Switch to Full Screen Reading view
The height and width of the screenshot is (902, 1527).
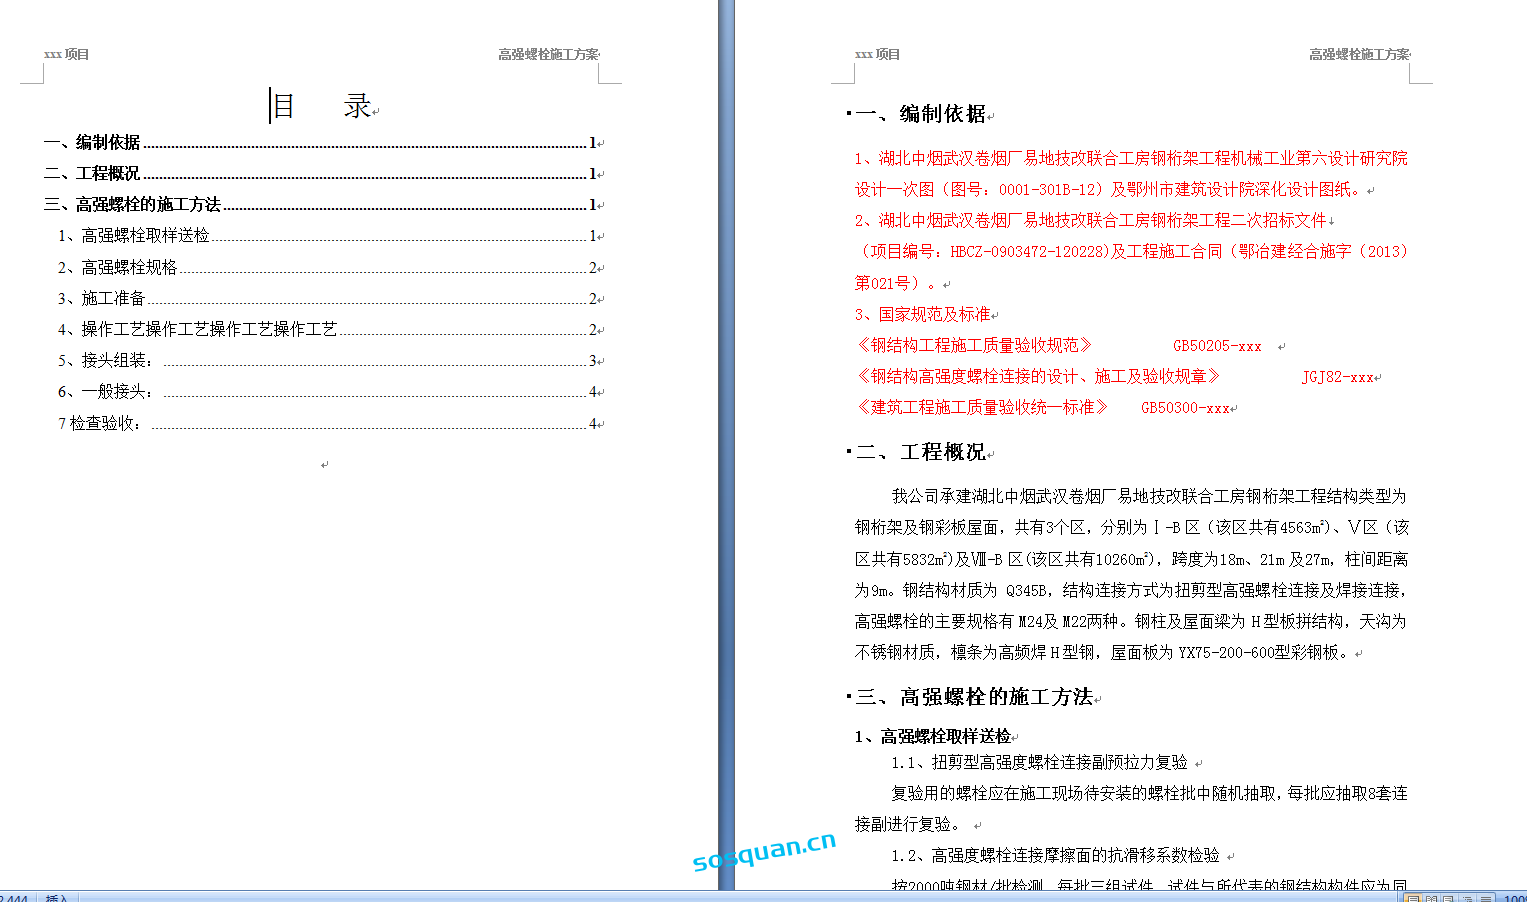1431,899
